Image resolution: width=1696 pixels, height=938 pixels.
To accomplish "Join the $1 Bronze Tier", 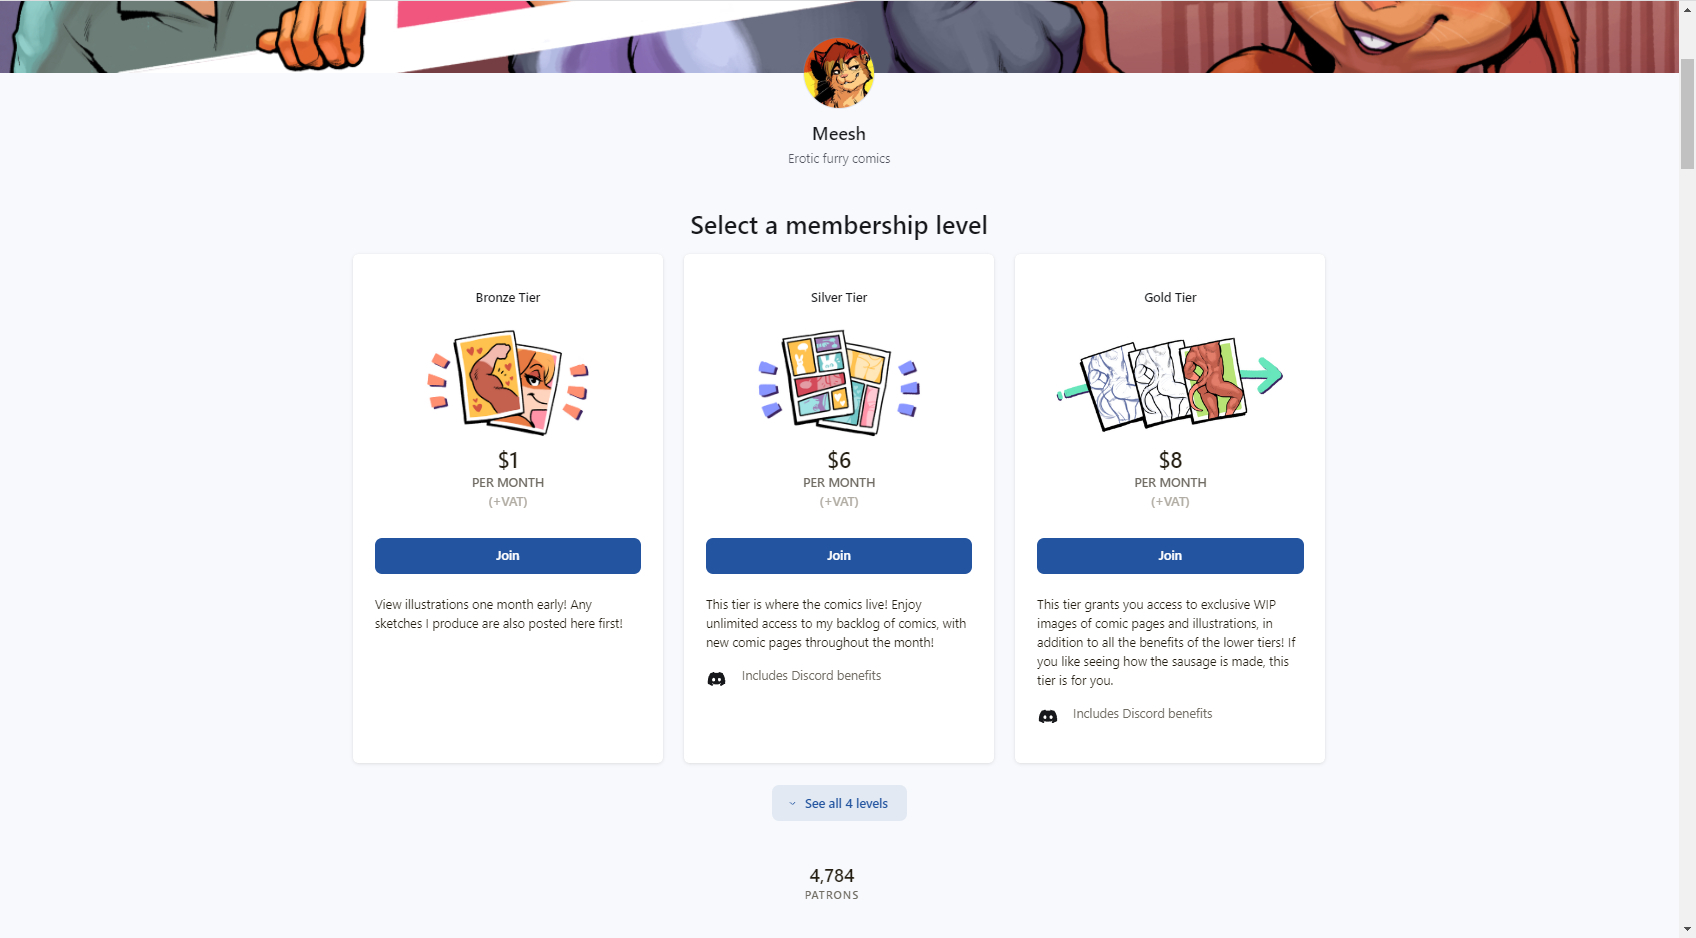I will click(x=508, y=556).
